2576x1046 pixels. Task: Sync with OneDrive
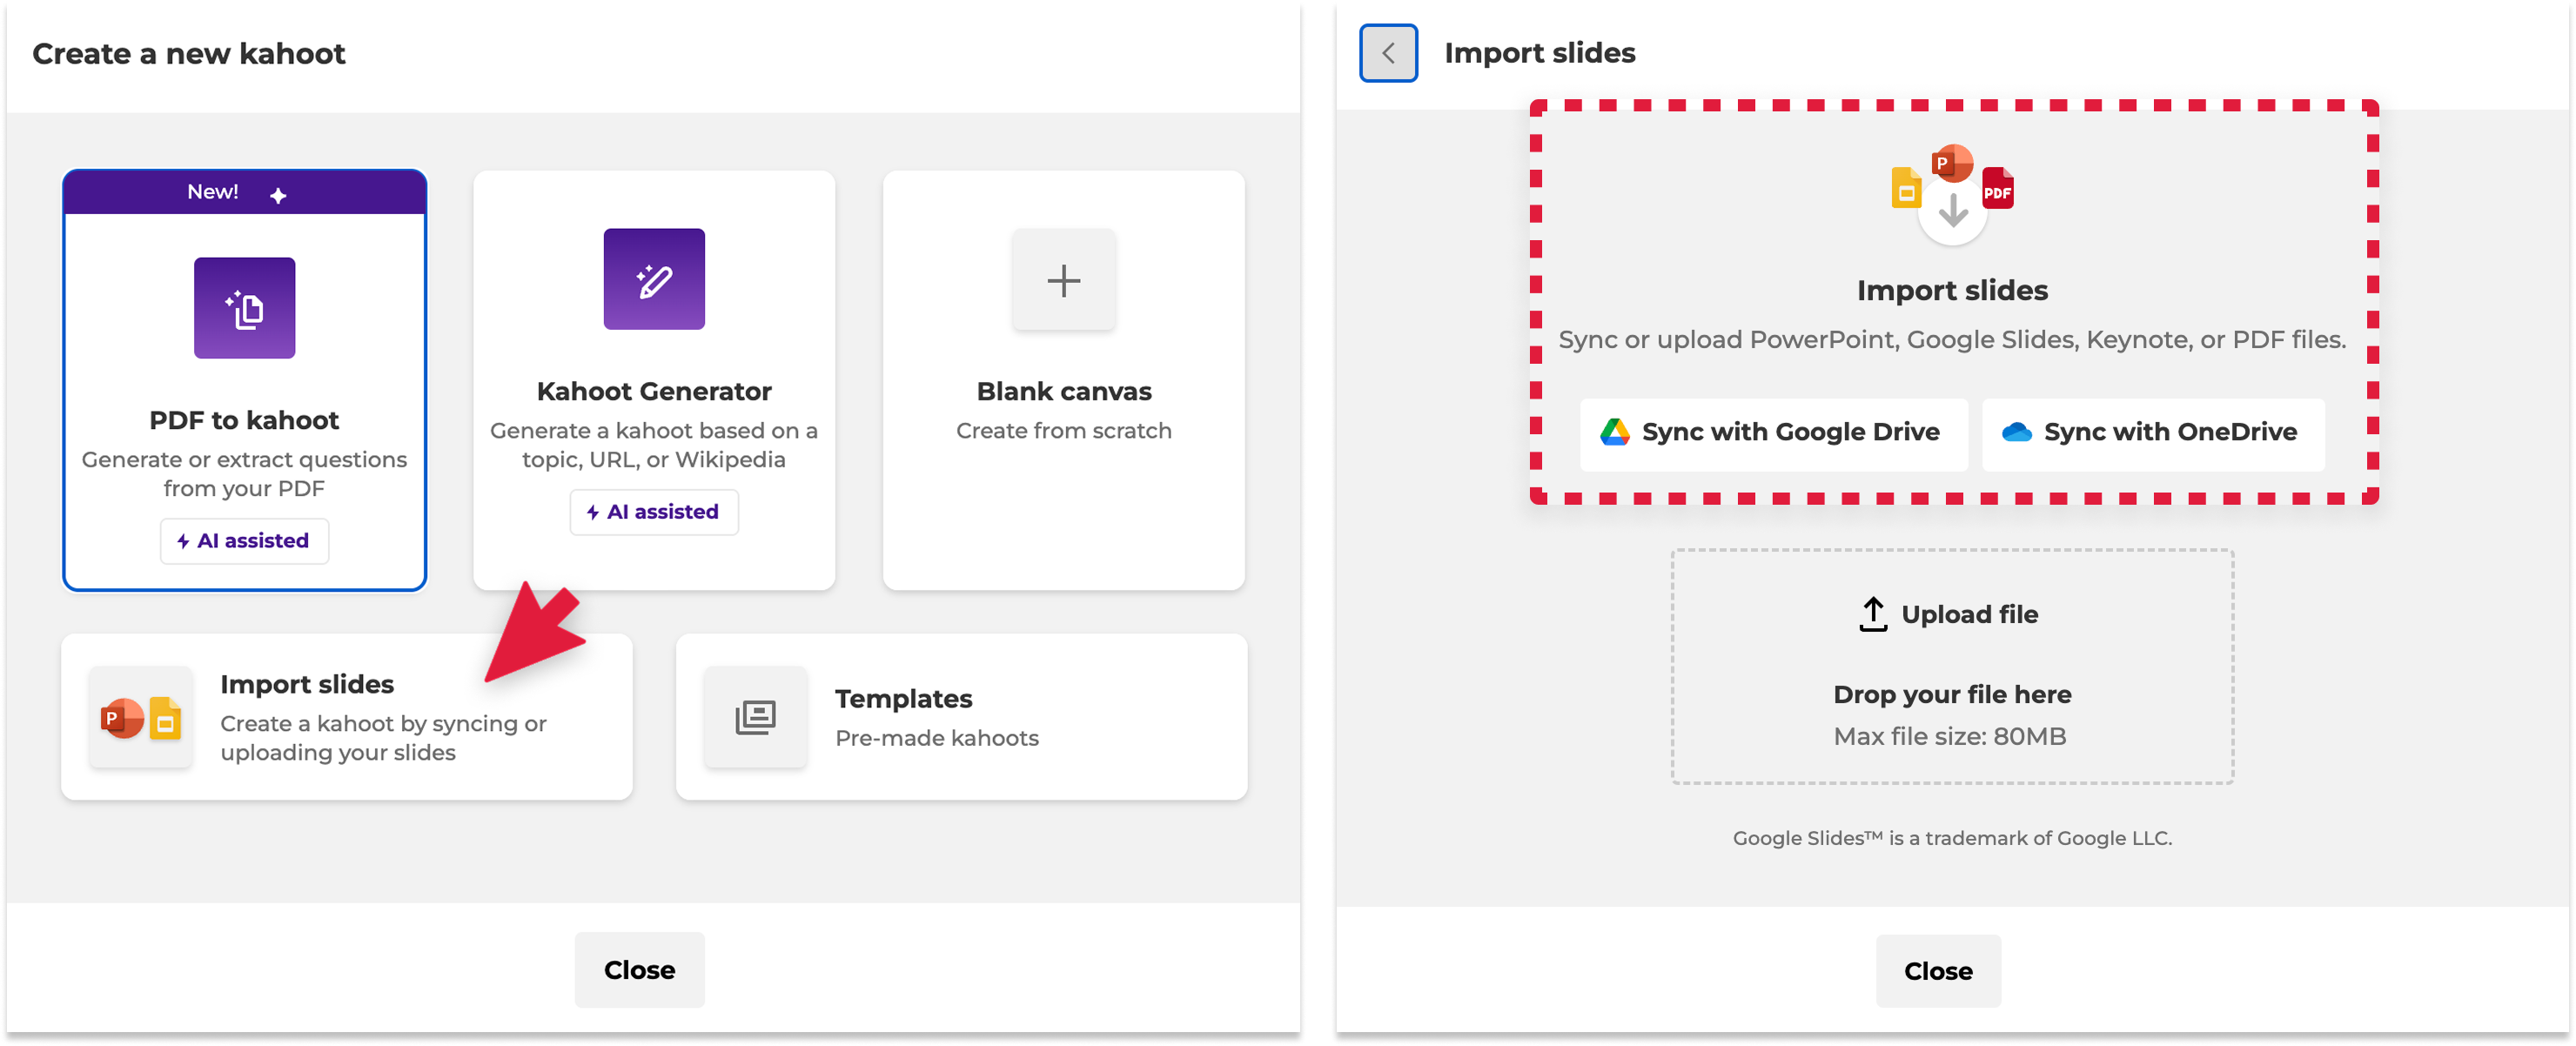click(x=2153, y=433)
